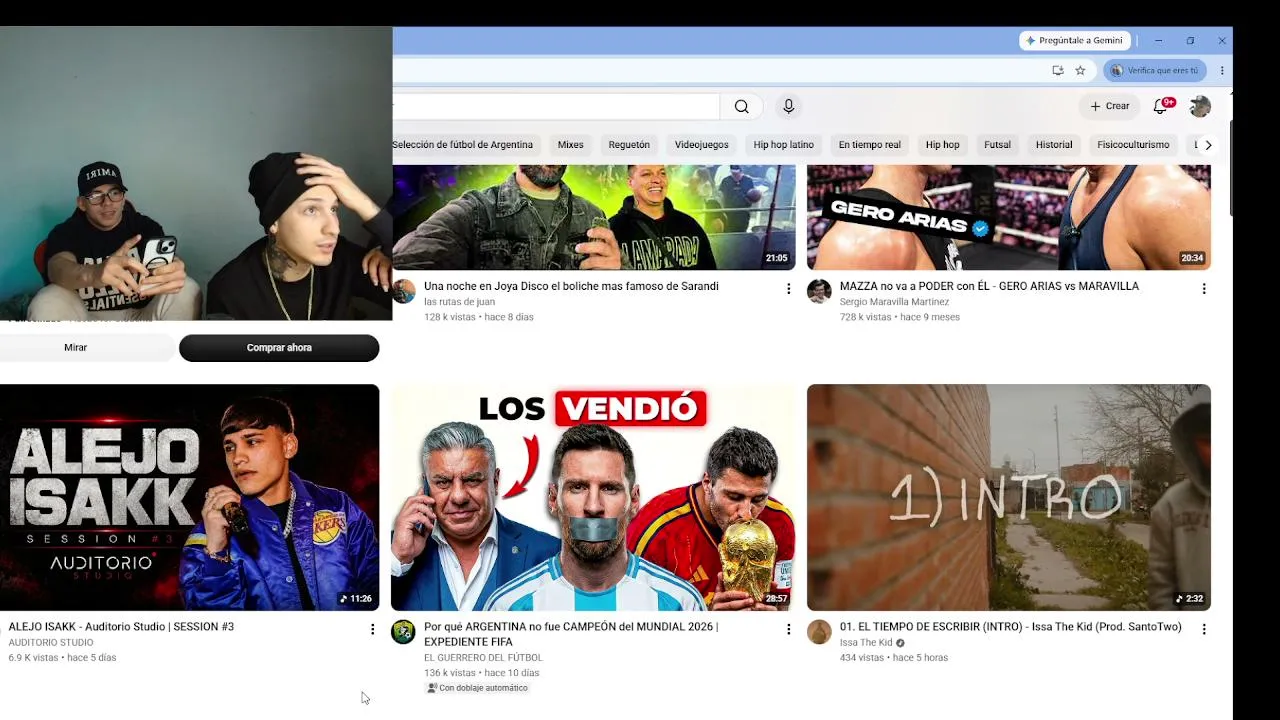The width and height of the screenshot is (1280, 720).
Task: Click '434 vistas • hace 5 horas' text
Action: tap(894, 658)
